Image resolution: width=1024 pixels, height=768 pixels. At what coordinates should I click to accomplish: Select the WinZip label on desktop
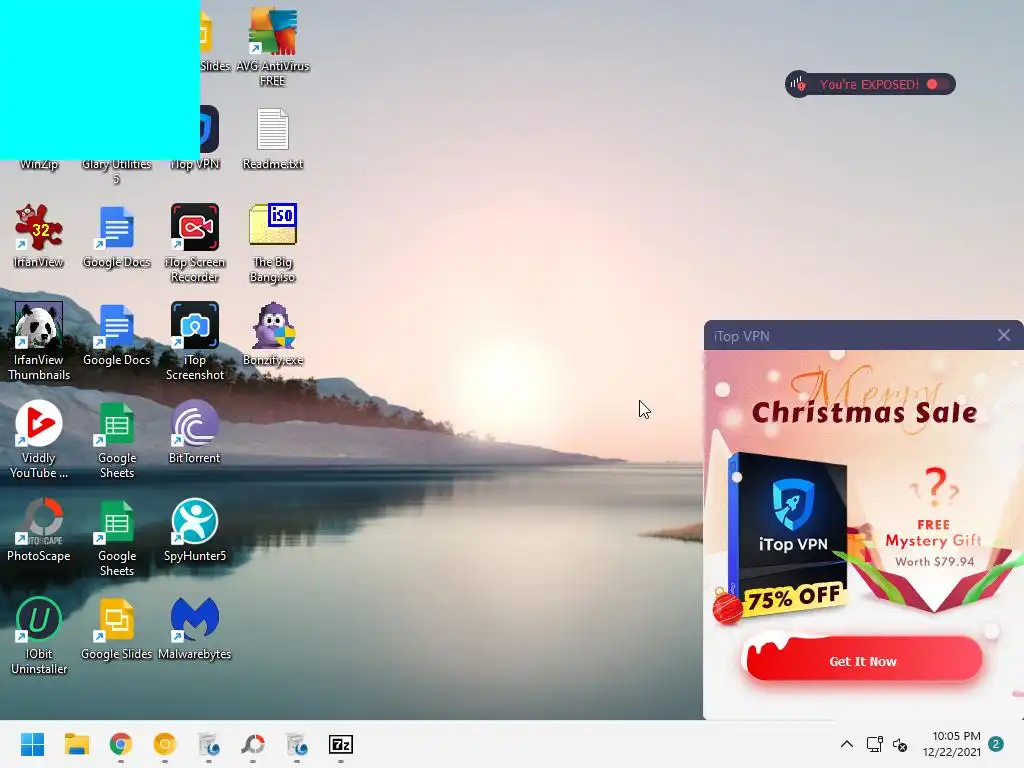pyautogui.click(x=39, y=164)
